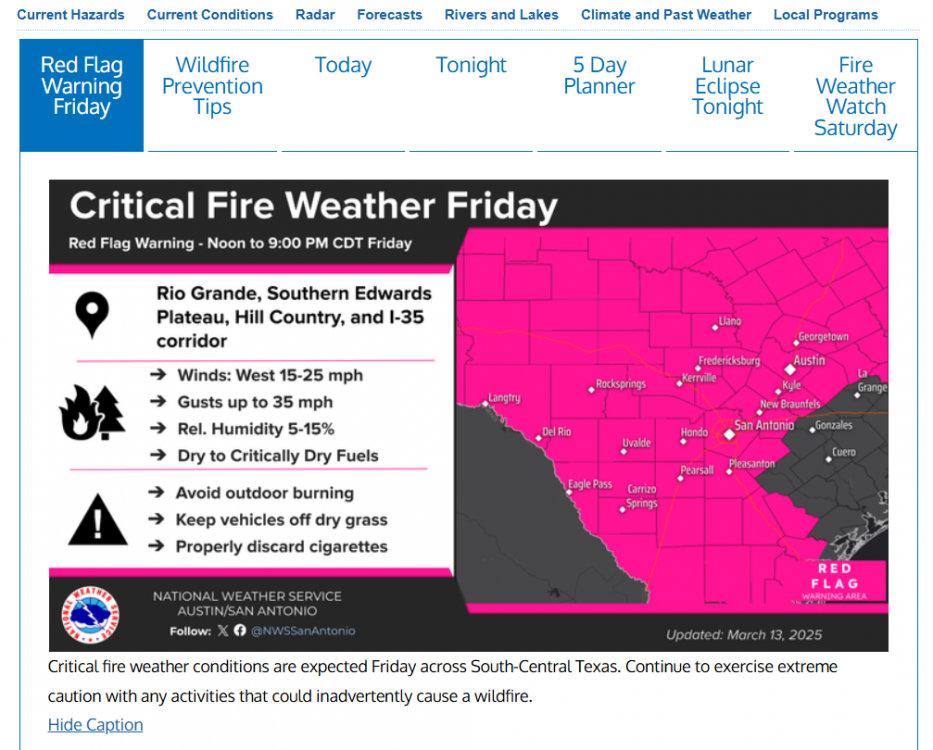Expand the Rivers and Lakes menu
933x750 pixels.
coord(501,15)
